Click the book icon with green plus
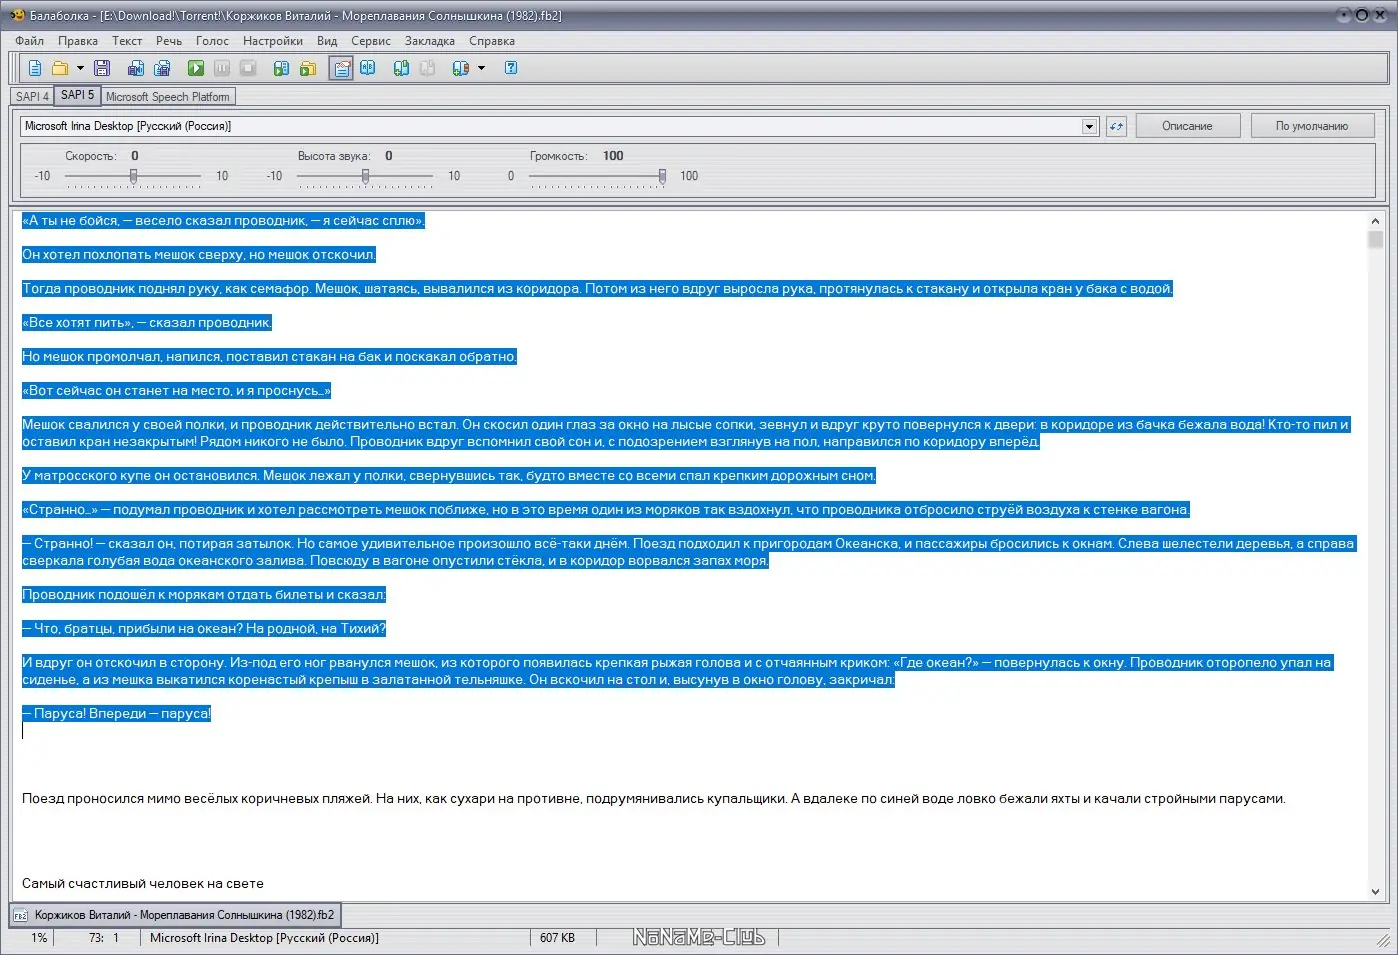The height and width of the screenshot is (955, 1398). pyautogui.click(x=401, y=68)
